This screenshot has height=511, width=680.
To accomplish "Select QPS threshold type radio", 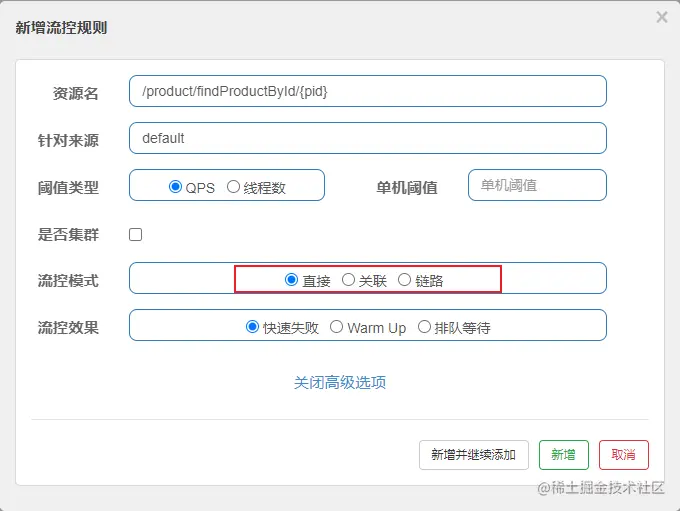I will [175, 187].
